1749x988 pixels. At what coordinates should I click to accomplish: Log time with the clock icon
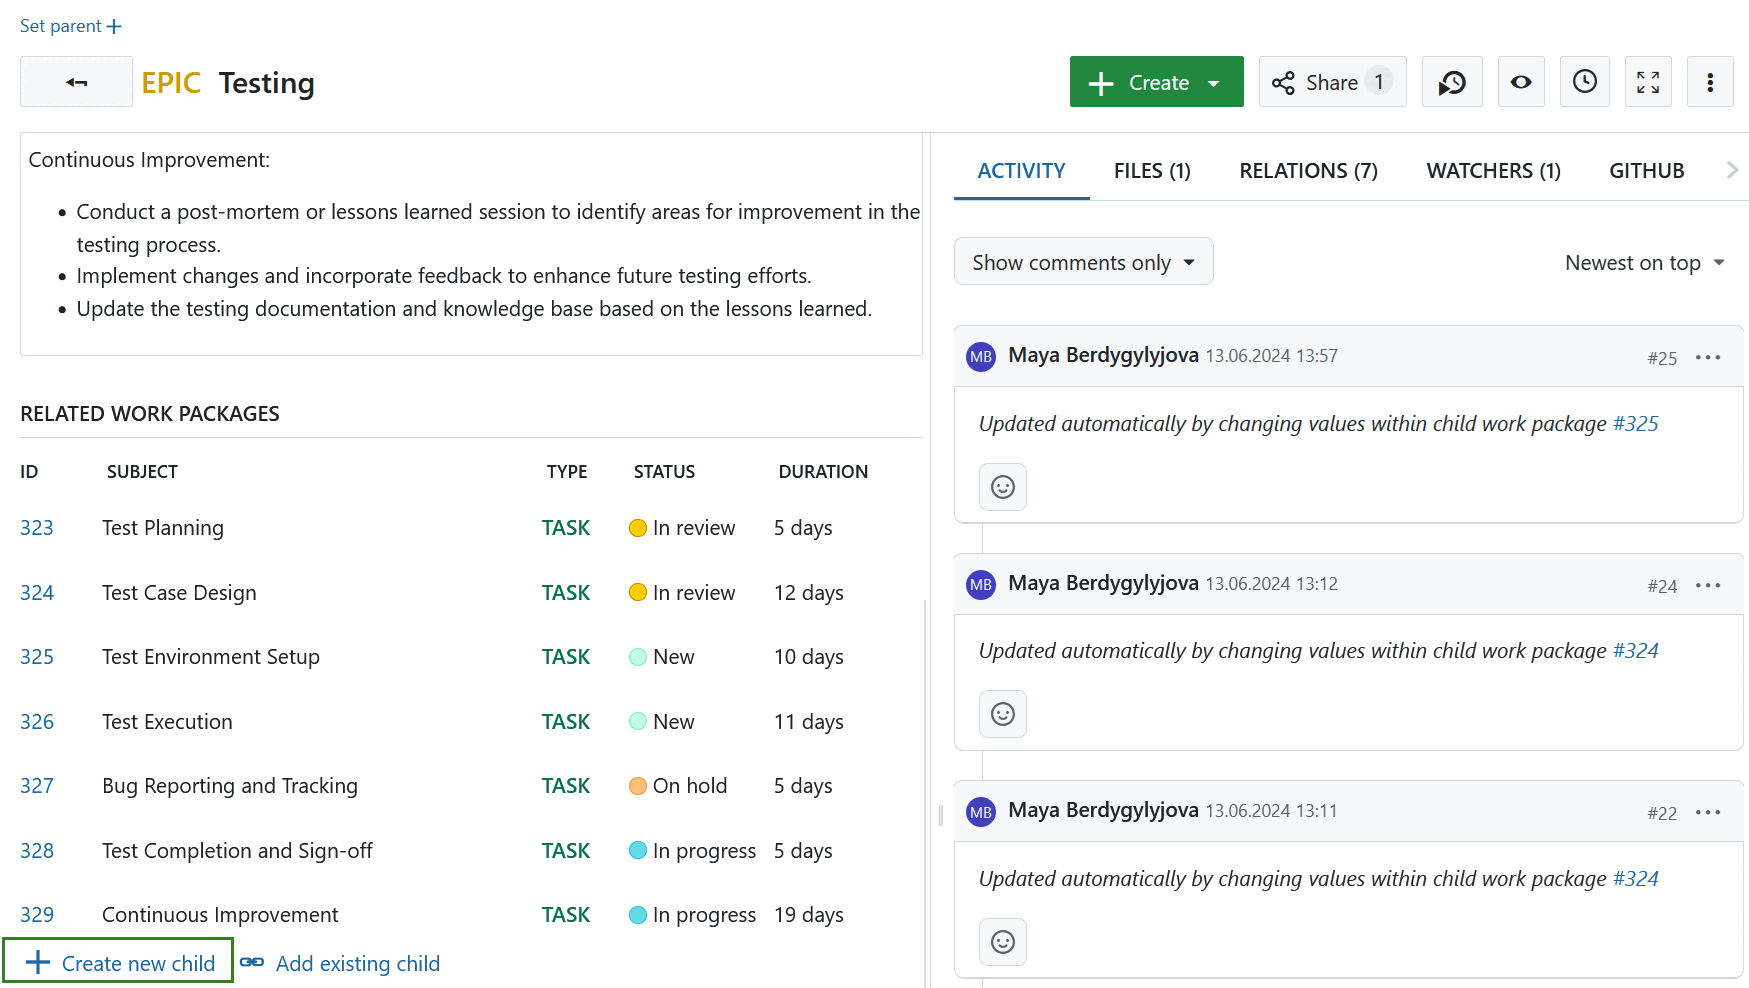click(1584, 81)
